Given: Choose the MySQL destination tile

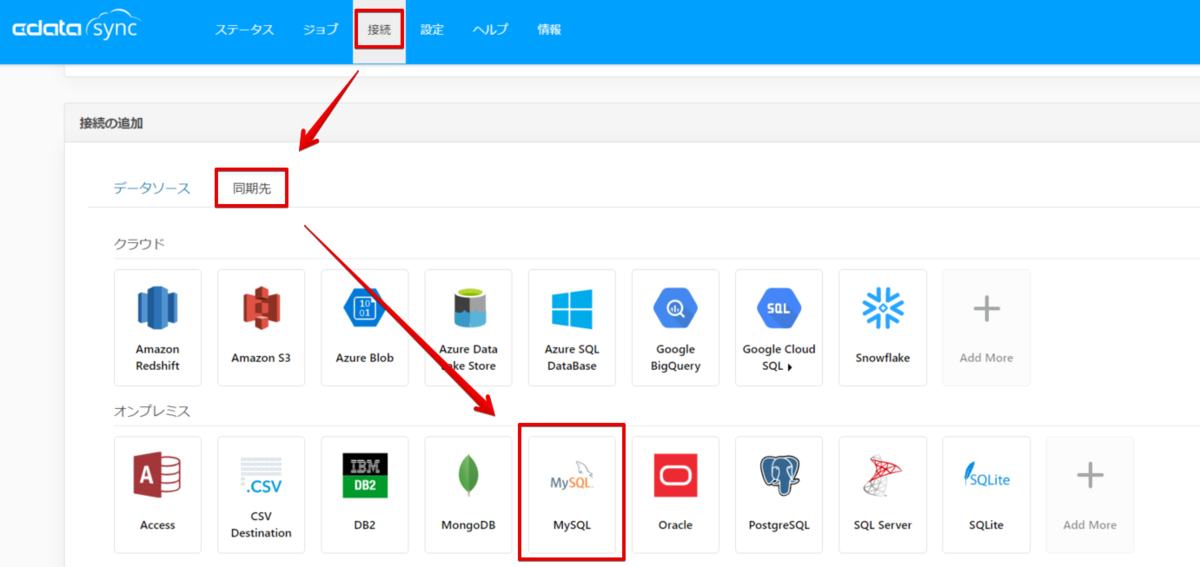Looking at the screenshot, I should [572, 494].
